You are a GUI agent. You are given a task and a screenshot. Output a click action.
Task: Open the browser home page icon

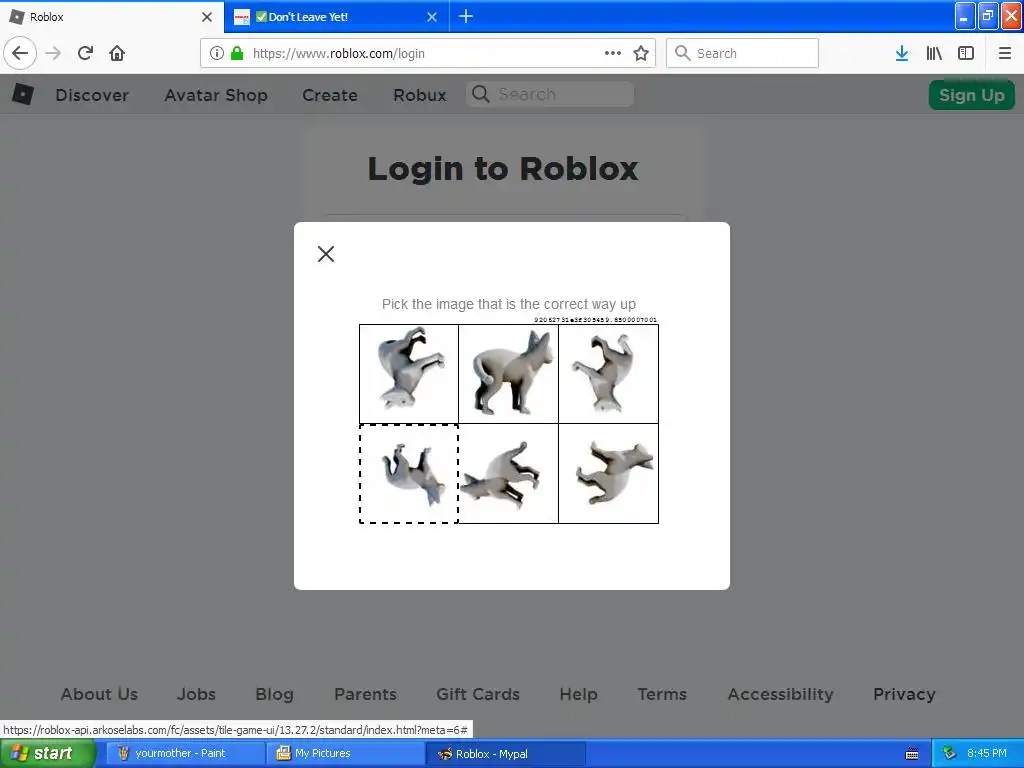click(117, 53)
